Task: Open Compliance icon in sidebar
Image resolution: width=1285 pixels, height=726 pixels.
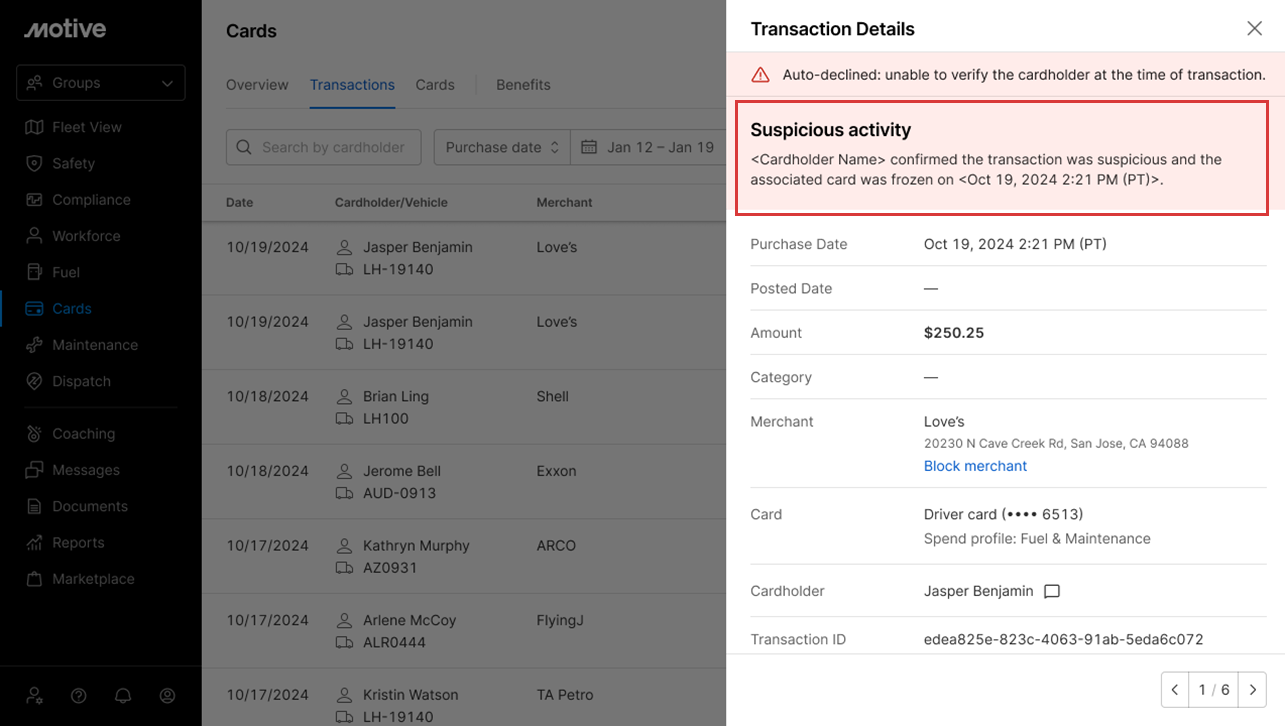Action: 34,200
